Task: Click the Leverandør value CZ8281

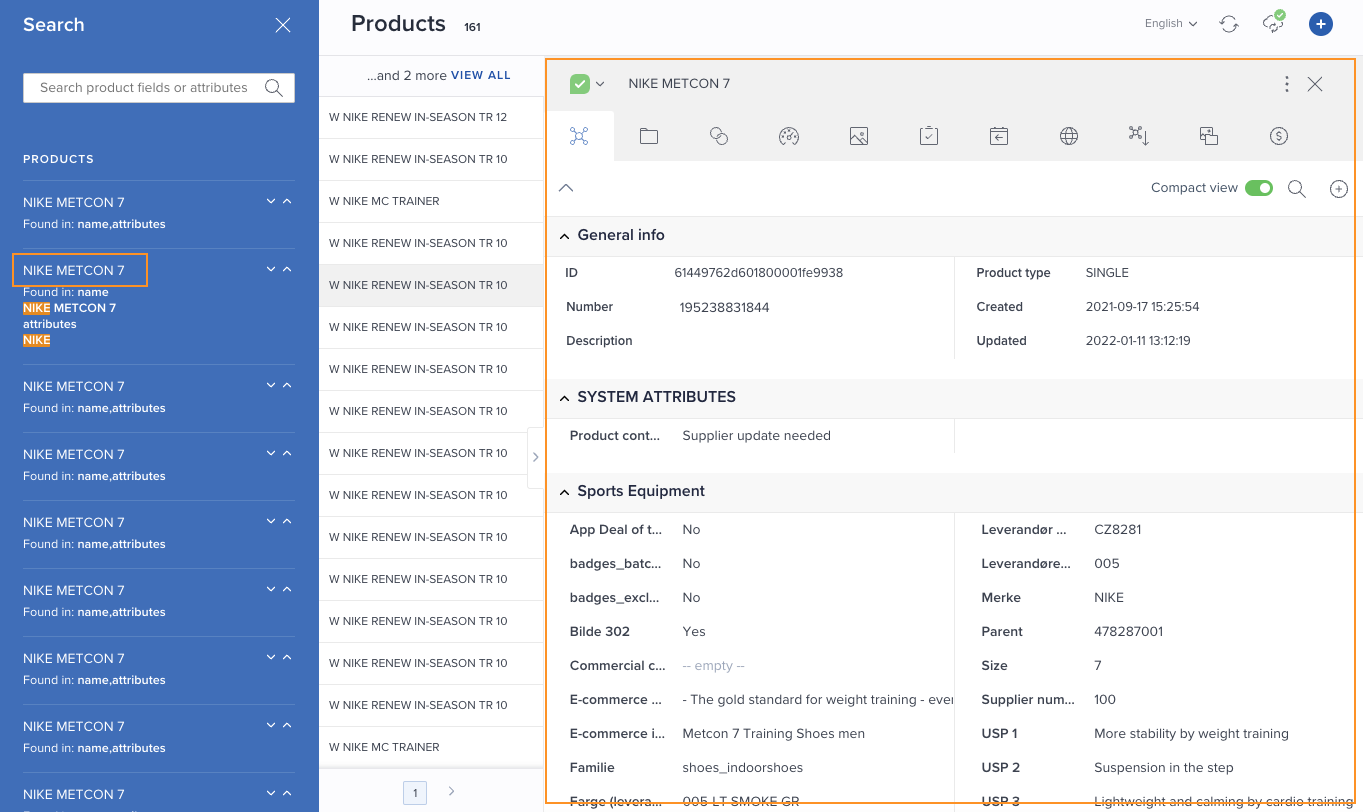Action: click(x=1118, y=529)
